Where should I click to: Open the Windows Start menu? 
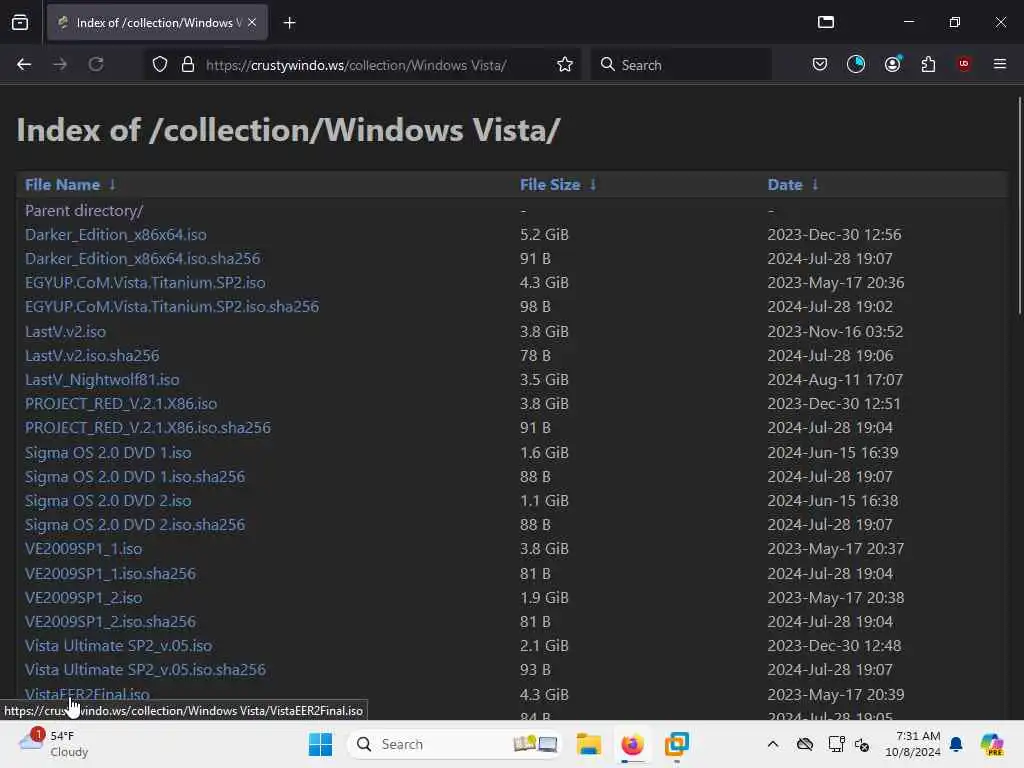[x=320, y=744]
